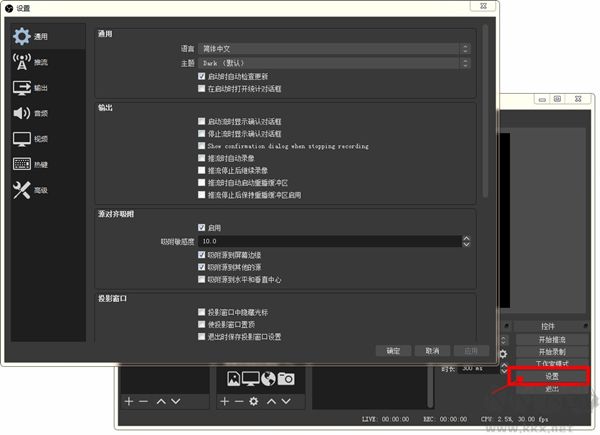
Task: Click the 吸附敏感度 field showing 10.0
Action: click(x=330, y=241)
